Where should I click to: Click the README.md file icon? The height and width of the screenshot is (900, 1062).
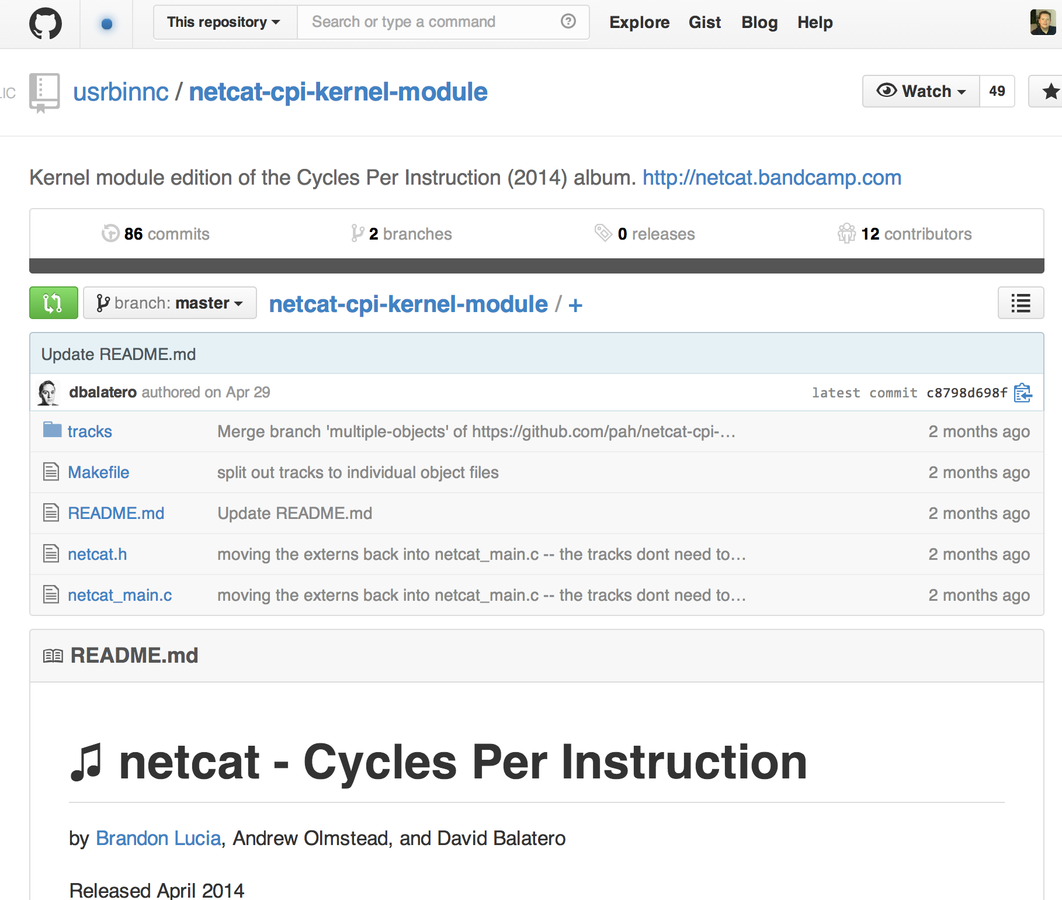(51, 513)
